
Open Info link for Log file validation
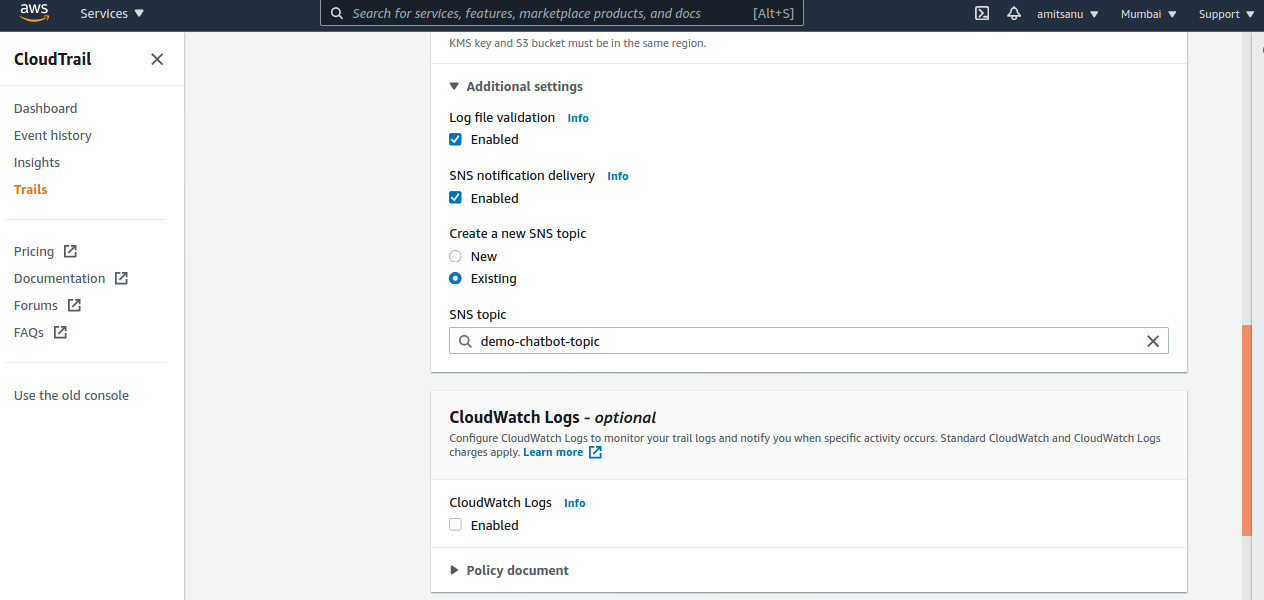[578, 118]
